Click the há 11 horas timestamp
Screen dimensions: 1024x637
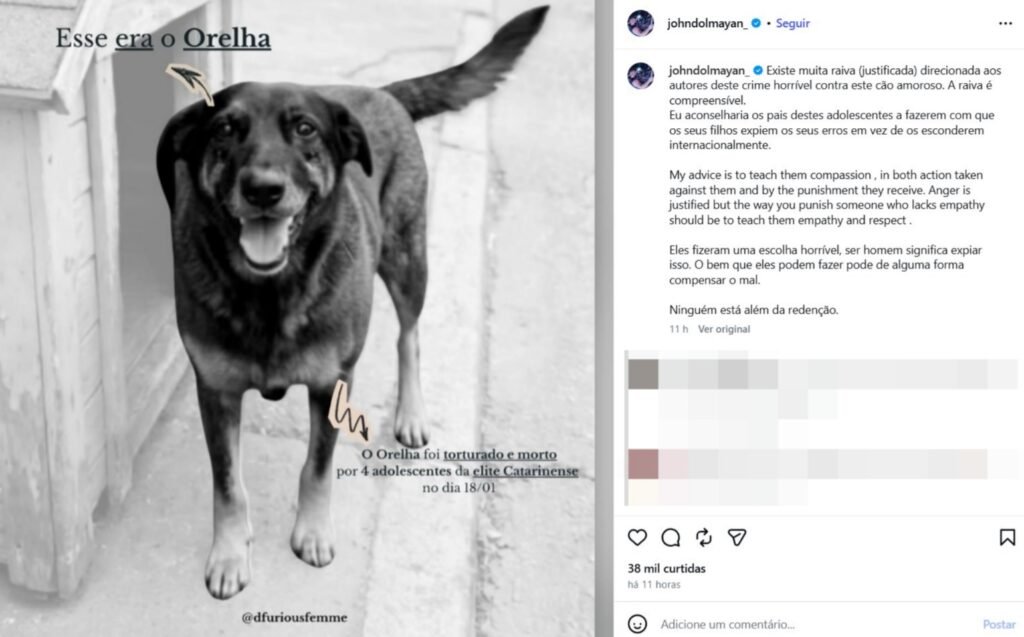point(654,584)
